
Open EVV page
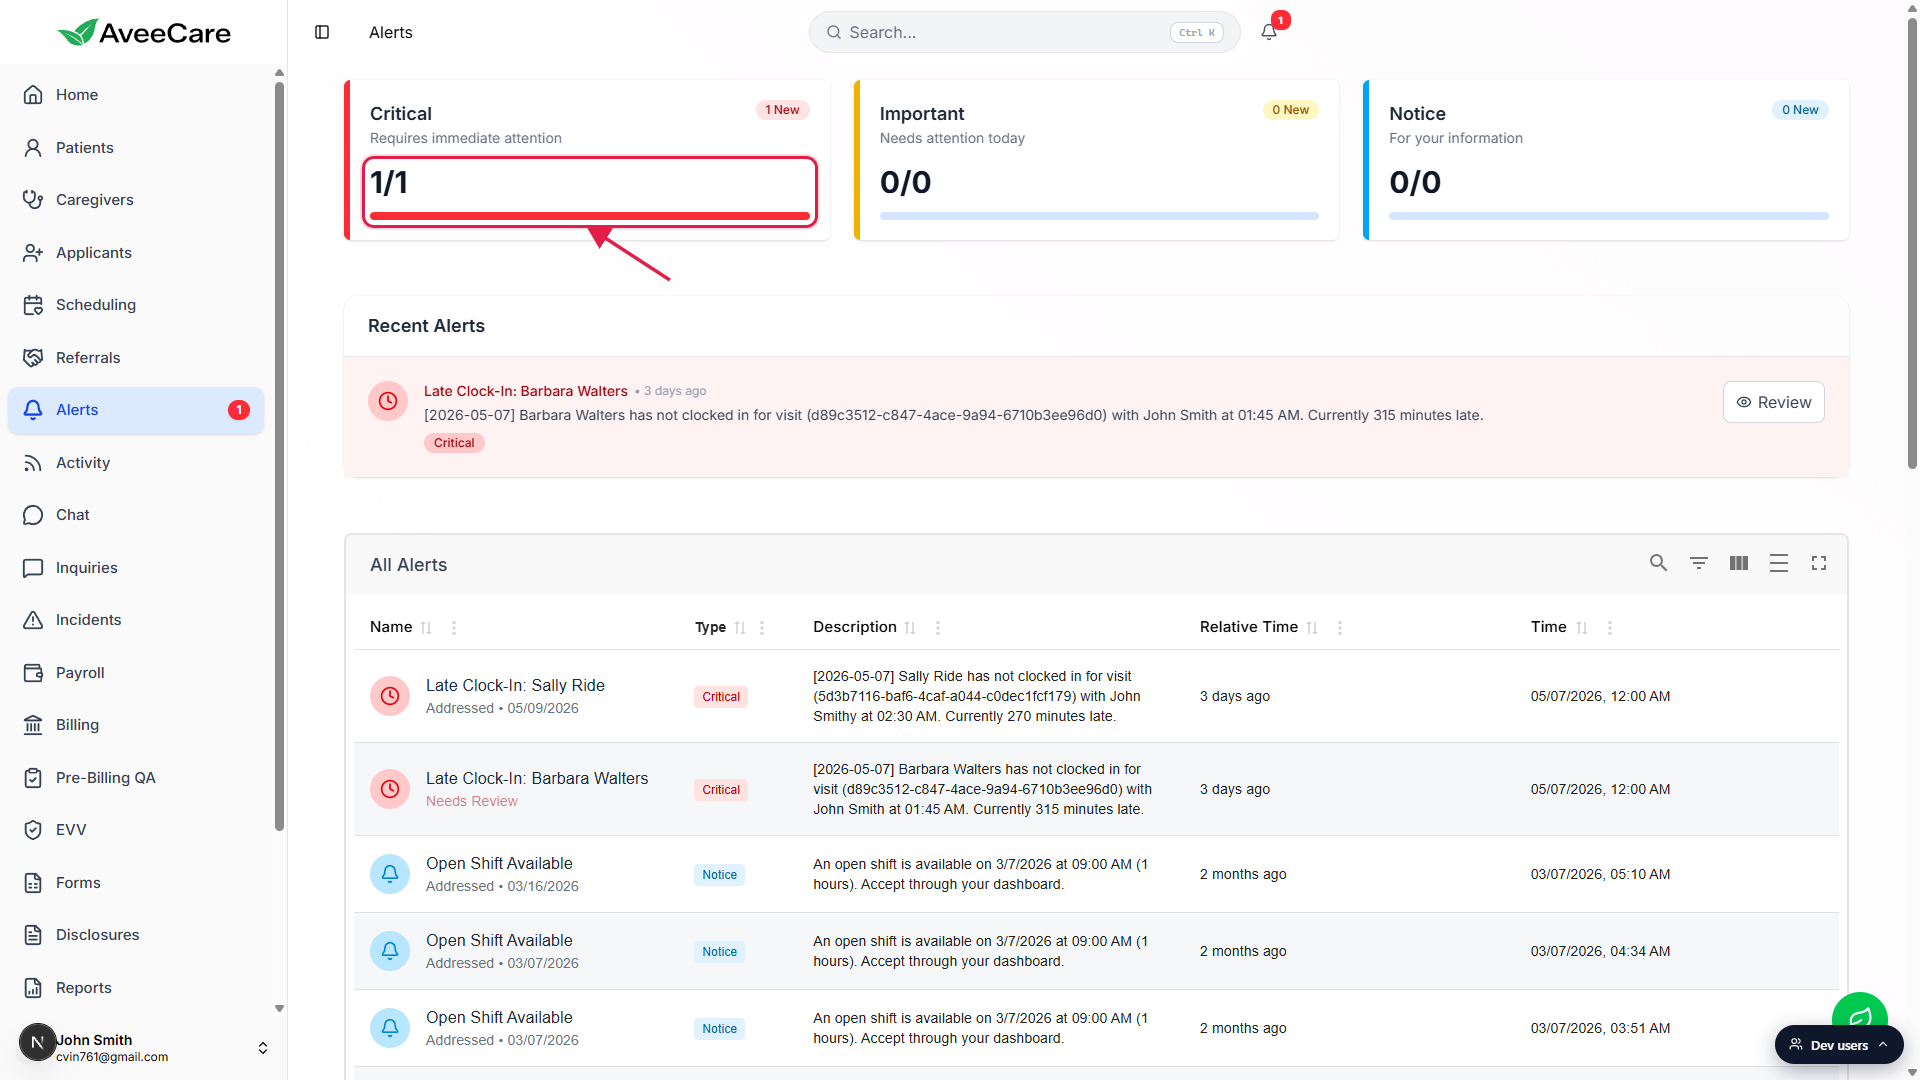pos(136,830)
